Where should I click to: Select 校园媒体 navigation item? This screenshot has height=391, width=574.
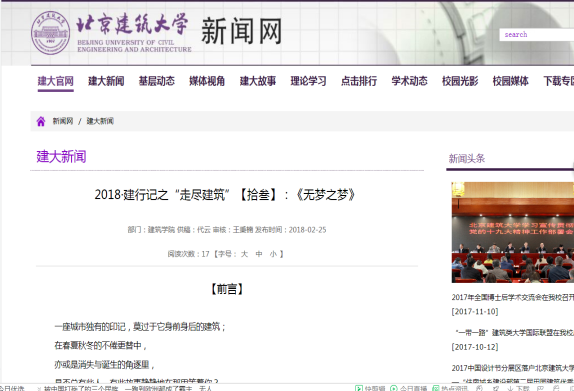click(511, 81)
